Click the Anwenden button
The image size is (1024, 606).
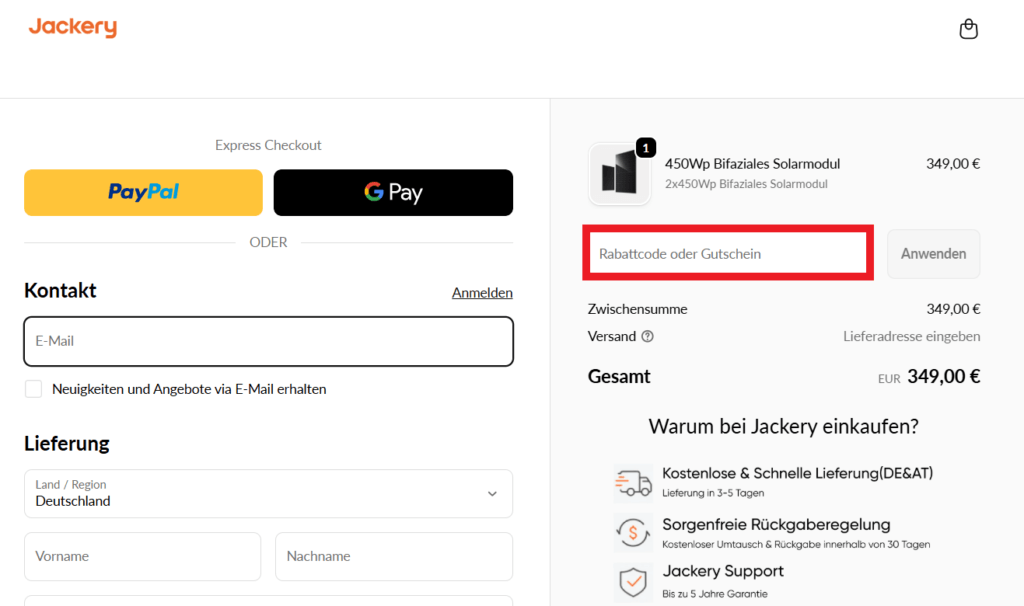click(x=932, y=253)
